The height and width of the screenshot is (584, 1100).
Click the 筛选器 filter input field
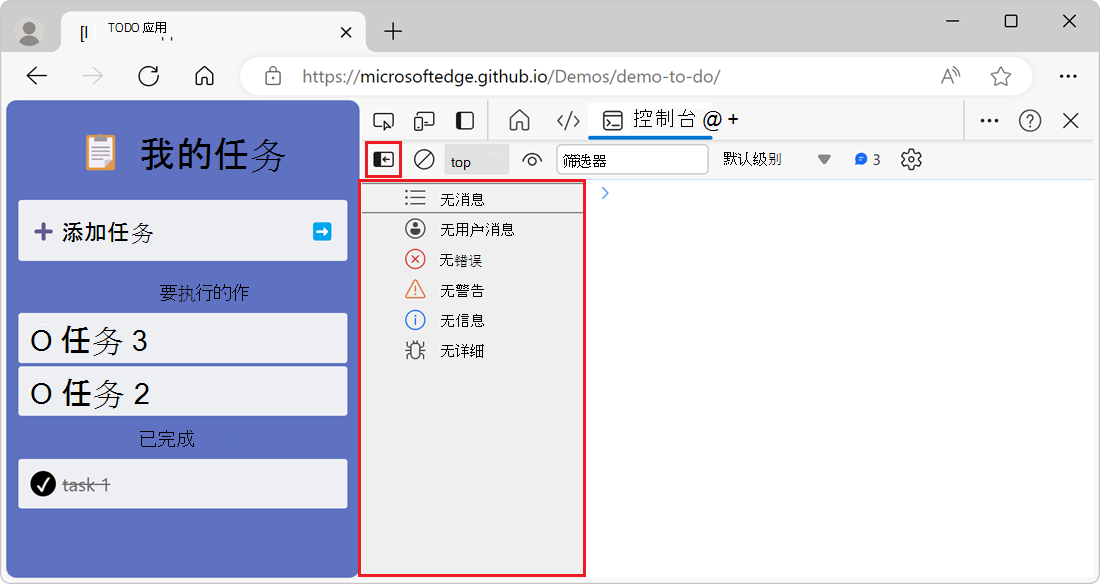point(633,160)
